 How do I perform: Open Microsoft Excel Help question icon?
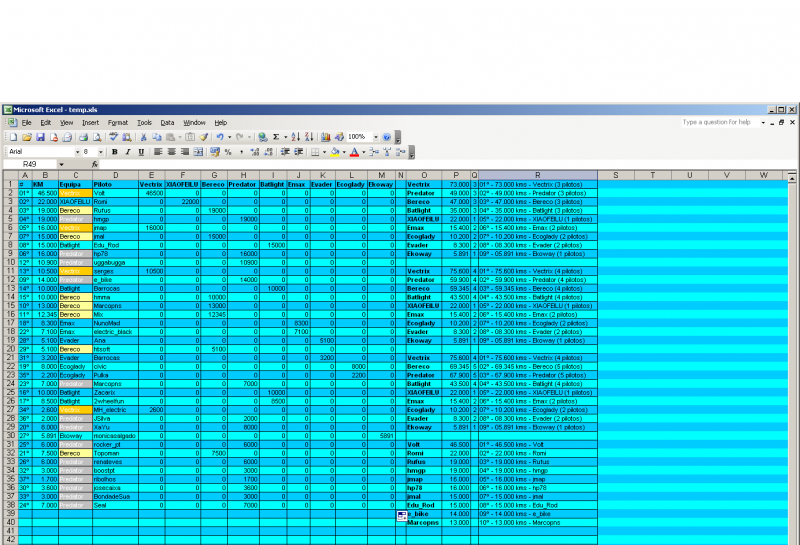[x=386, y=137]
